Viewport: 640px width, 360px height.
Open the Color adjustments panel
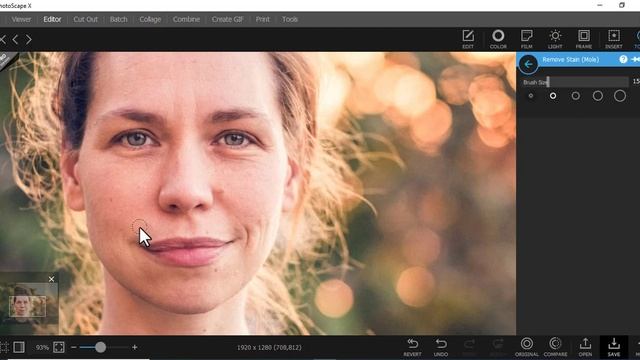point(498,39)
